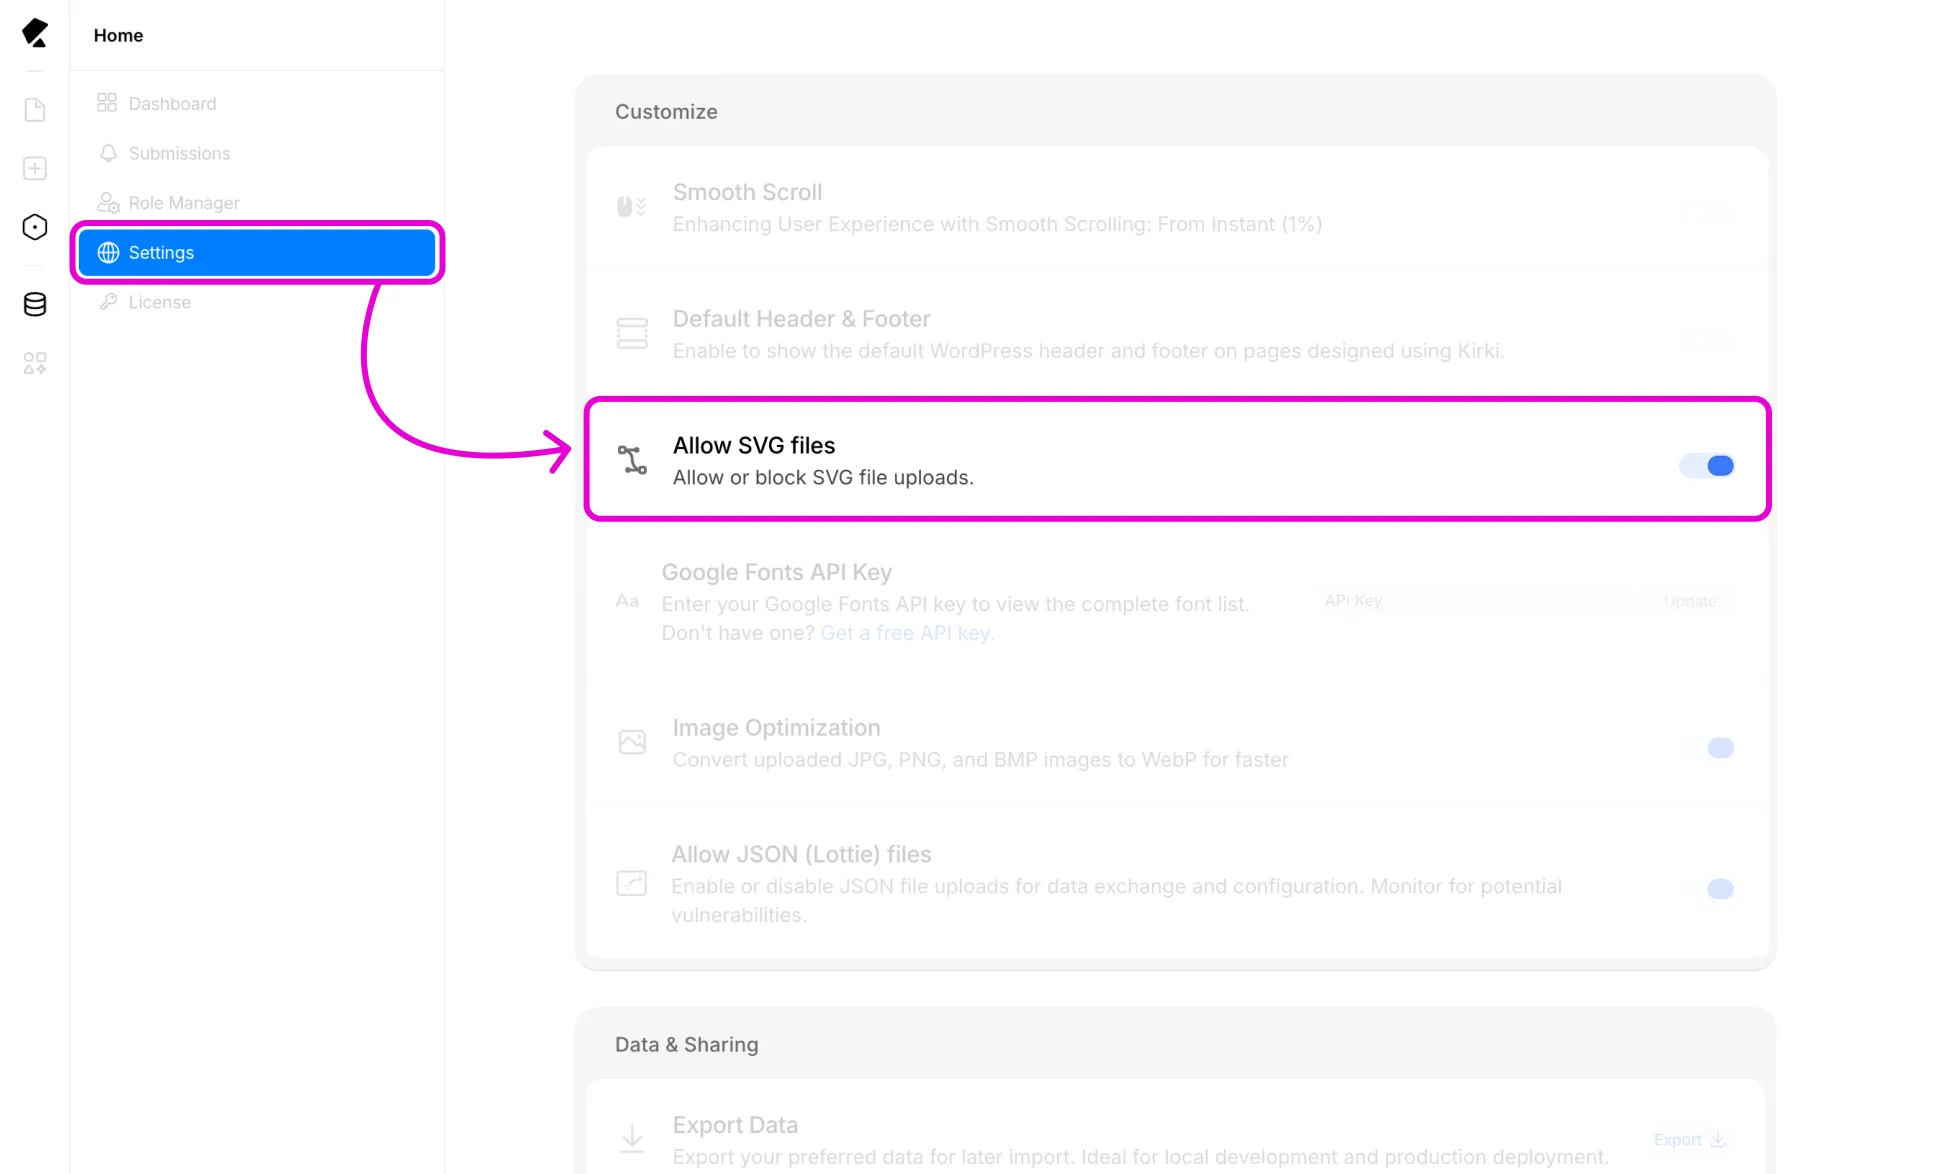Click the 'Allow JSON (Lottie) files' title
This screenshot has width=1952, height=1174.
[x=801, y=855]
